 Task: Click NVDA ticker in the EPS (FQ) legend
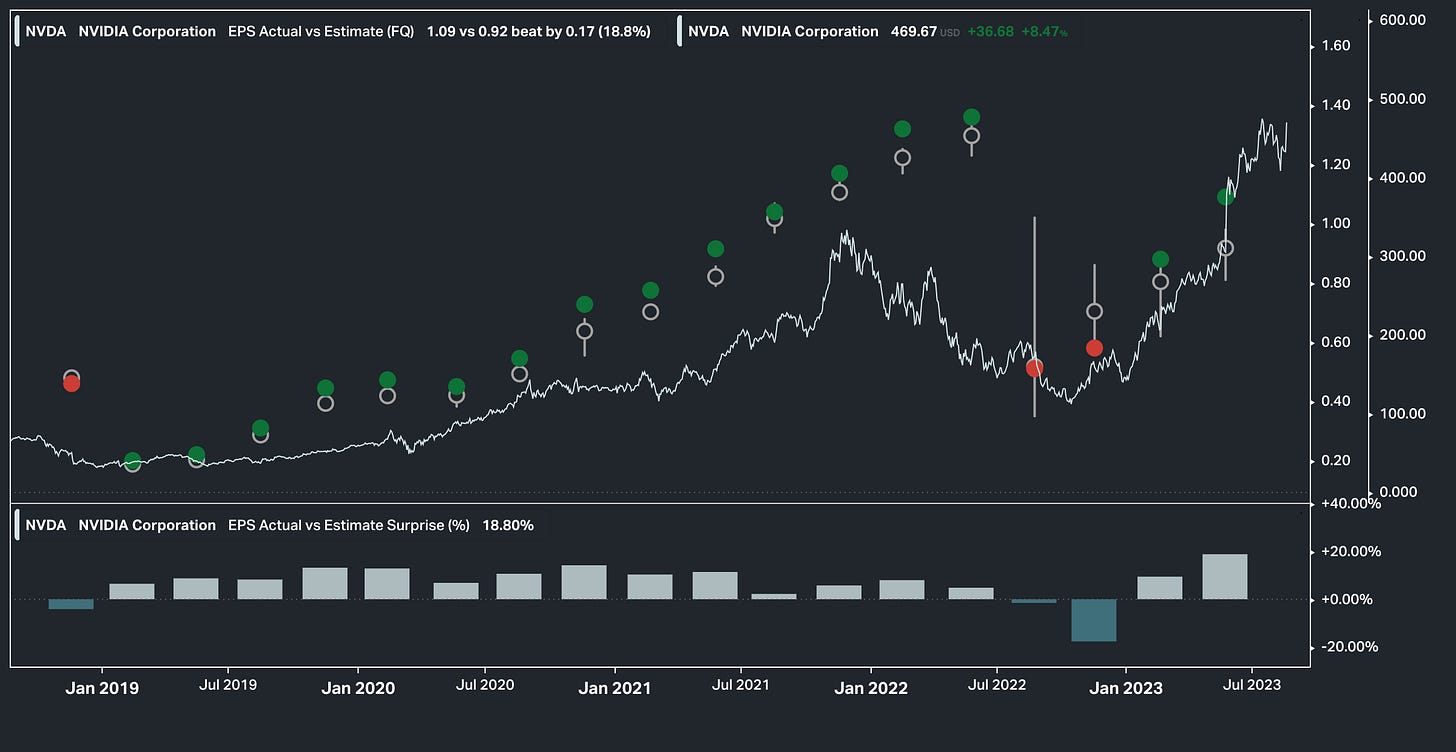tap(45, 31)
